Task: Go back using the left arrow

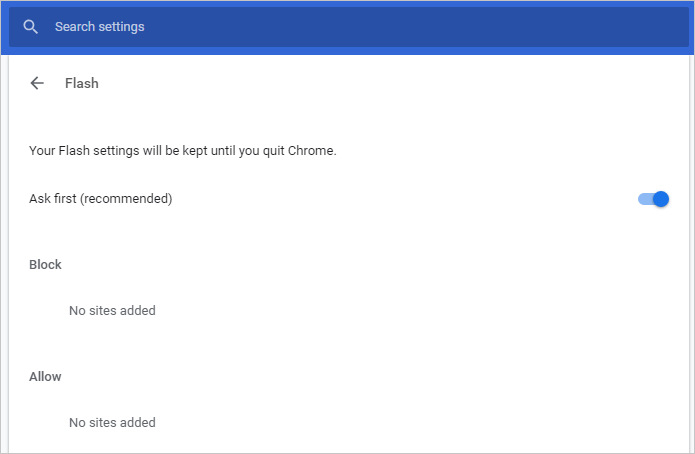Action: pyautogui.click(x=37, y=83)
